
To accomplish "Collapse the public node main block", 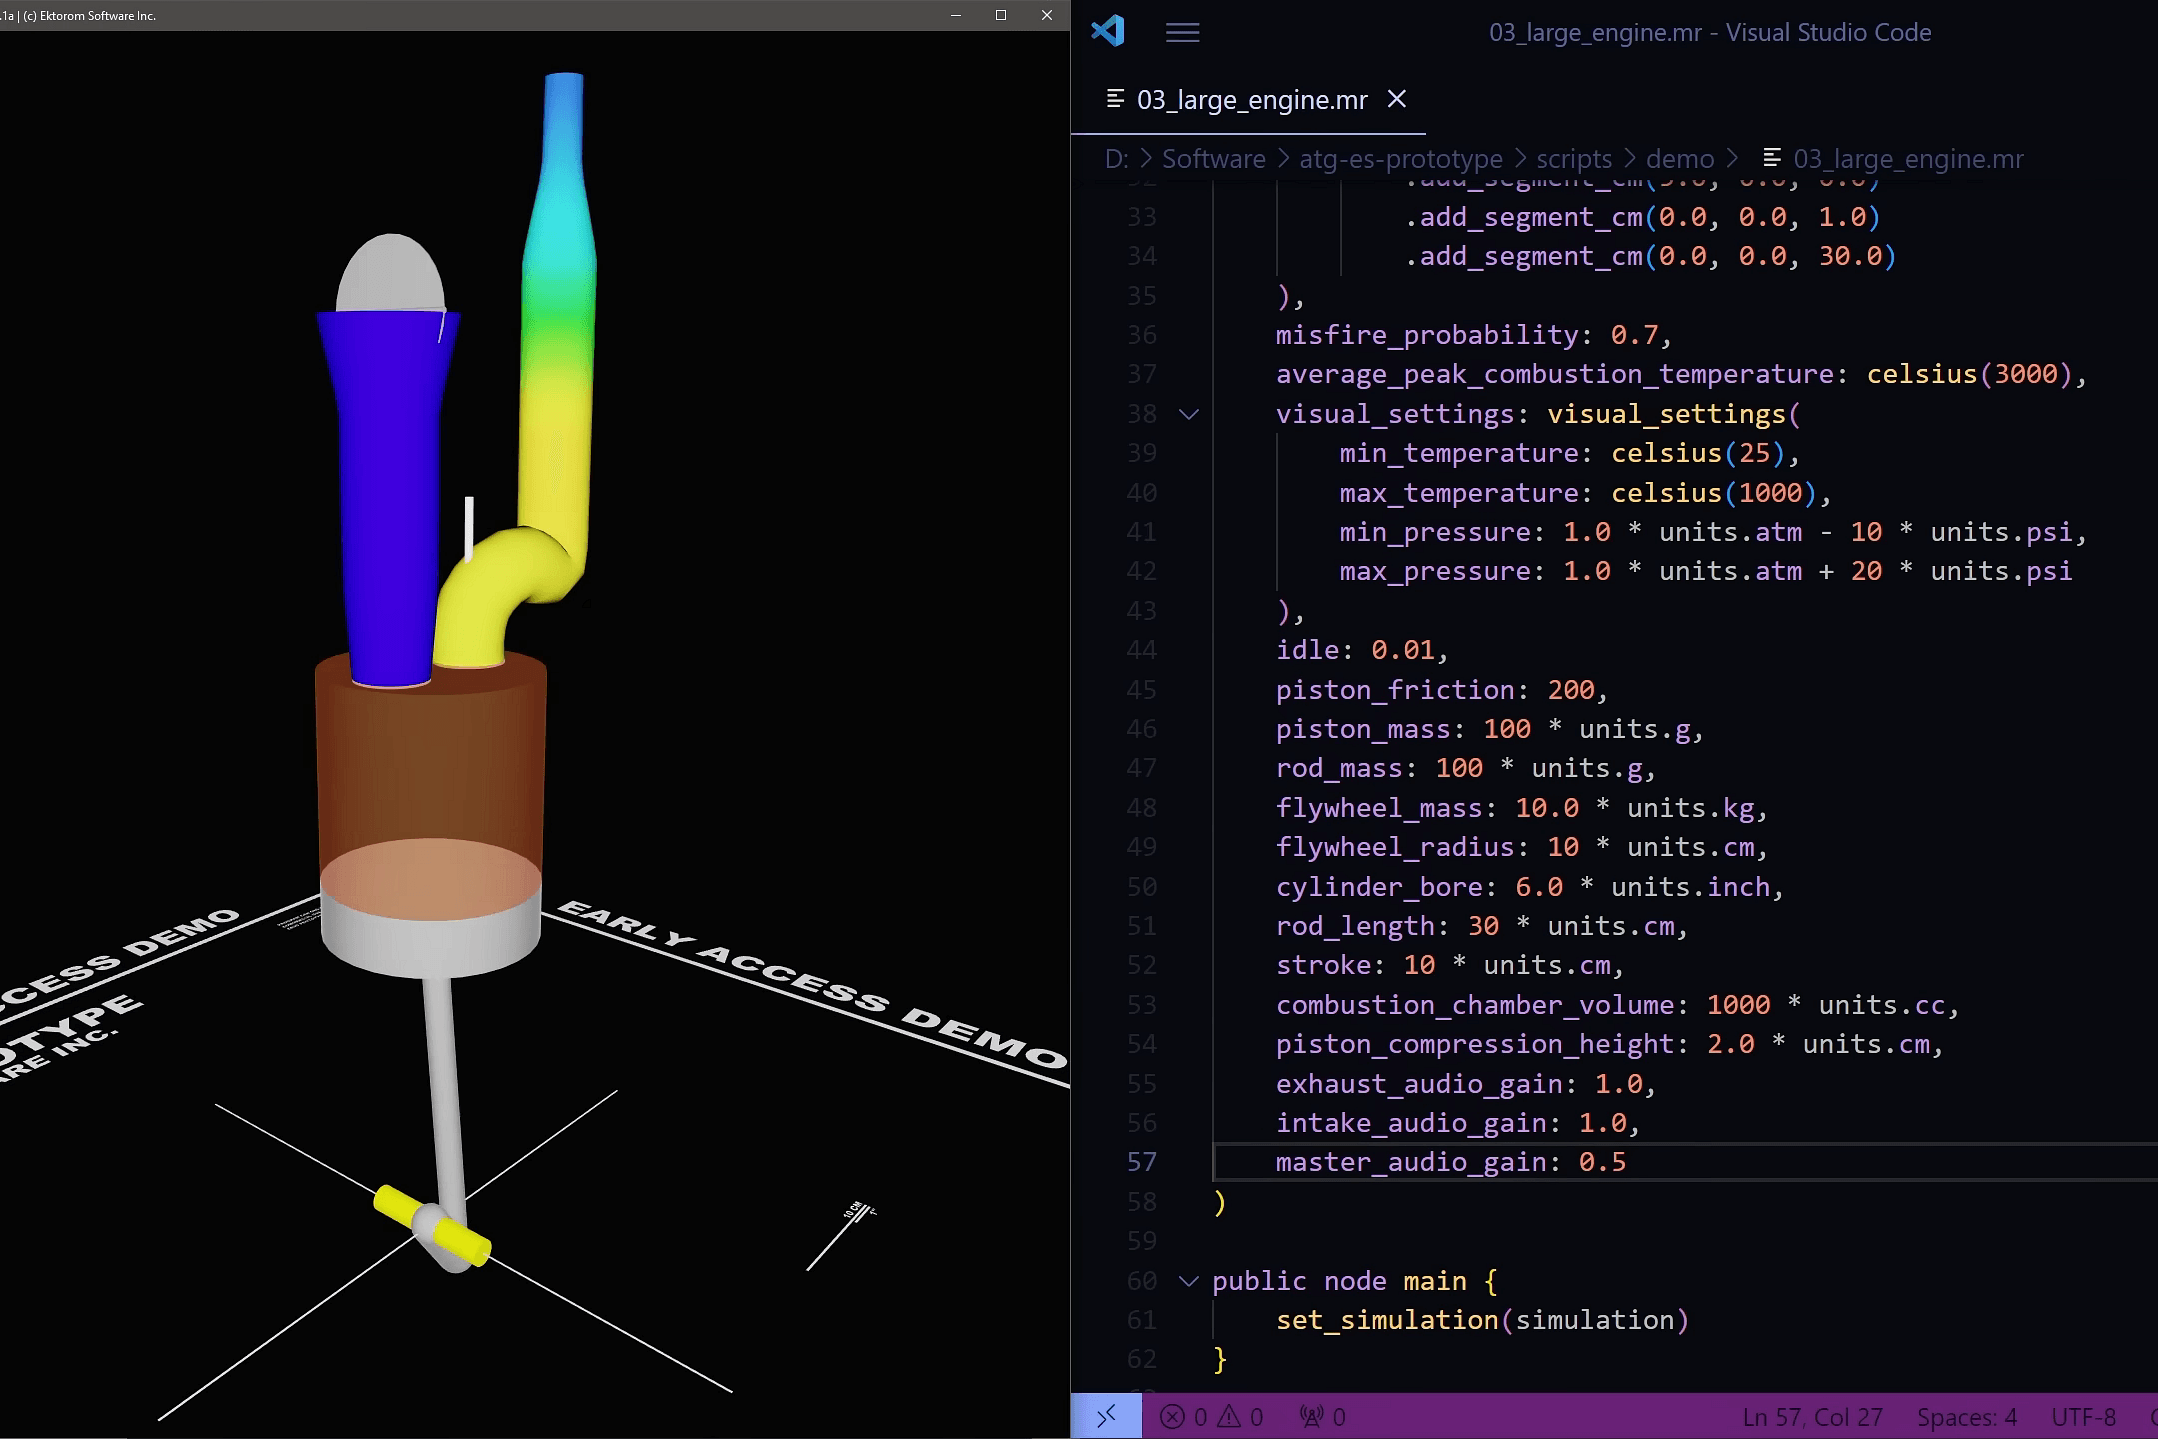I will pyautogui.click(x=1188, y=1281).
